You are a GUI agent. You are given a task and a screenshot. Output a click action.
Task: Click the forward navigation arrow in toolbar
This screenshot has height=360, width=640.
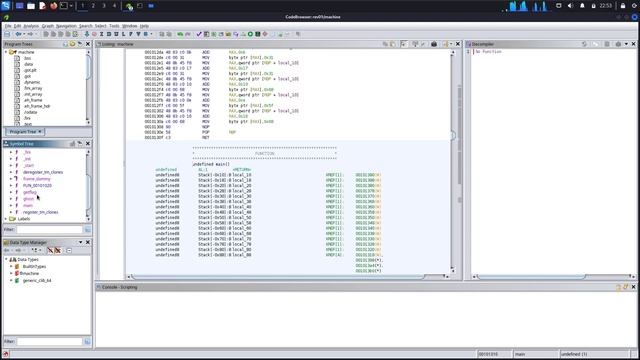click(x=30, y=34)
